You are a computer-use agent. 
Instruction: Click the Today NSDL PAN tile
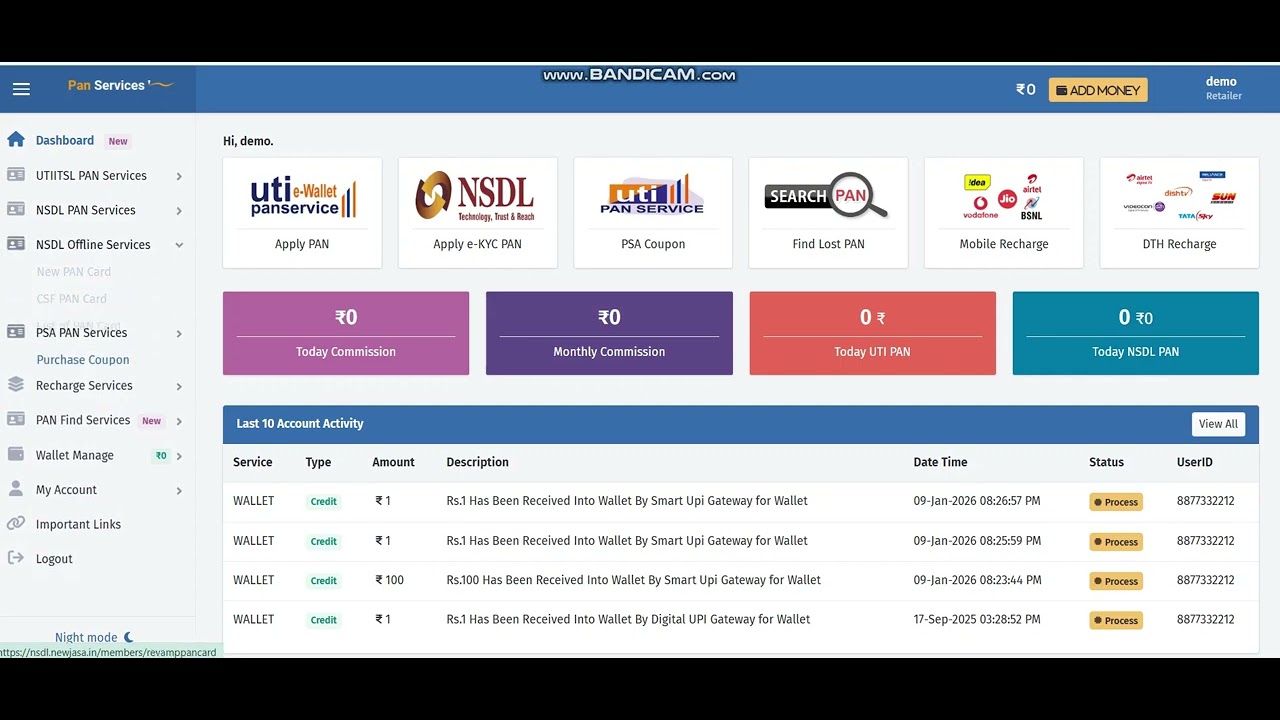(1136, 333)
